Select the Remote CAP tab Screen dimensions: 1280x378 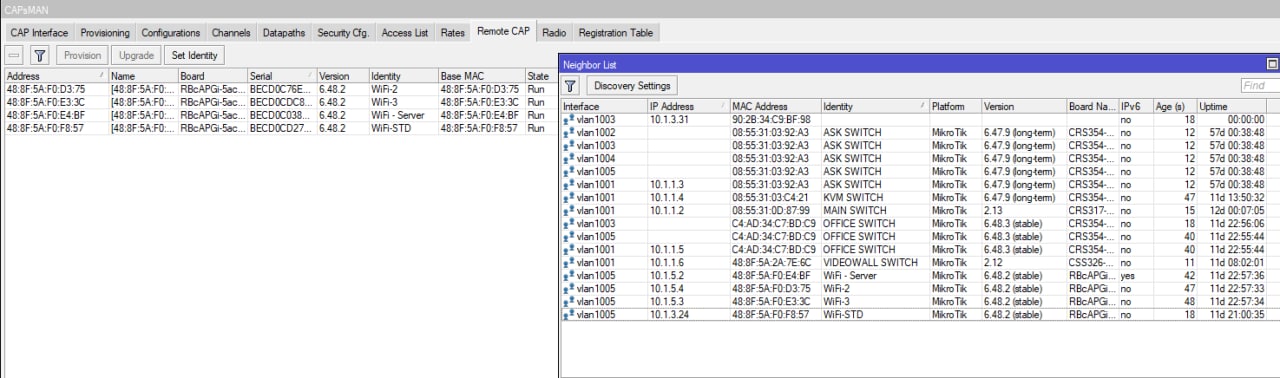pyautogui.click(x=504, y=32)
